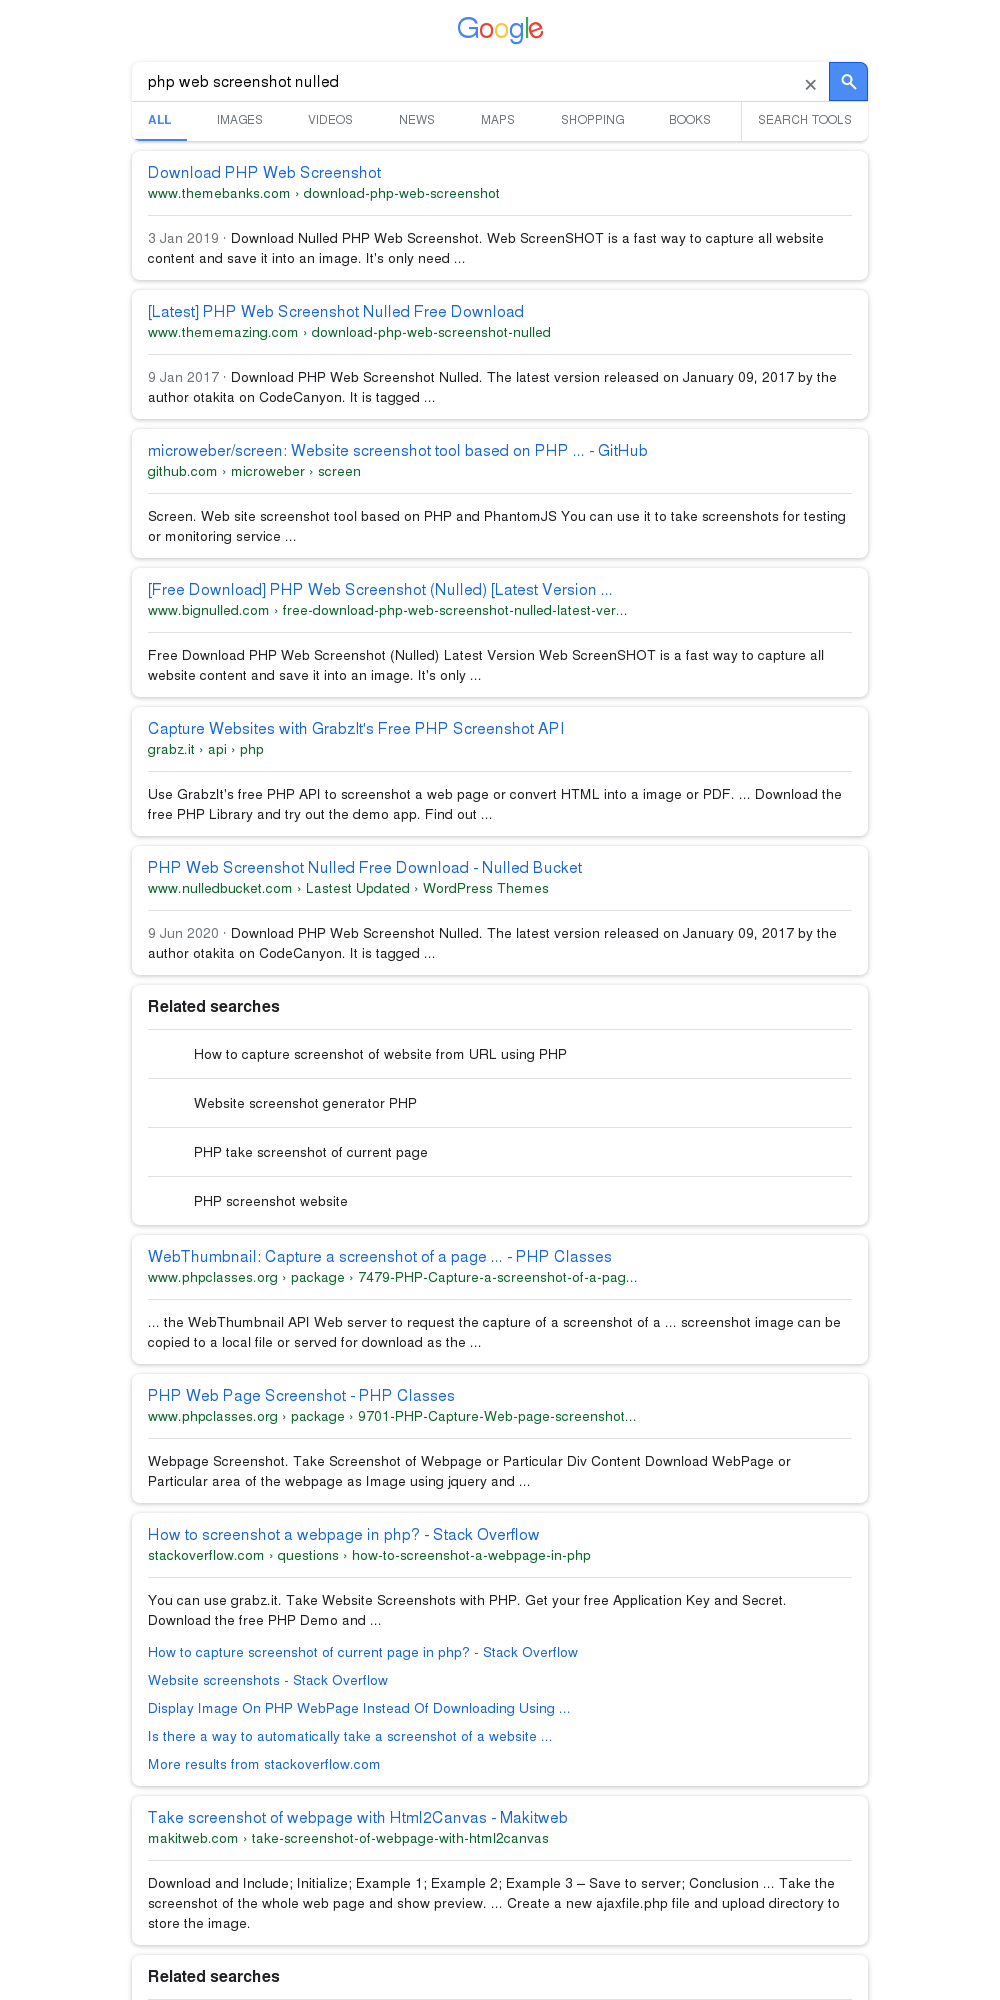Open the Download PHP Web Screenshot result
This screenshot has width=1000, height=2000.
(x=264, y=173)
